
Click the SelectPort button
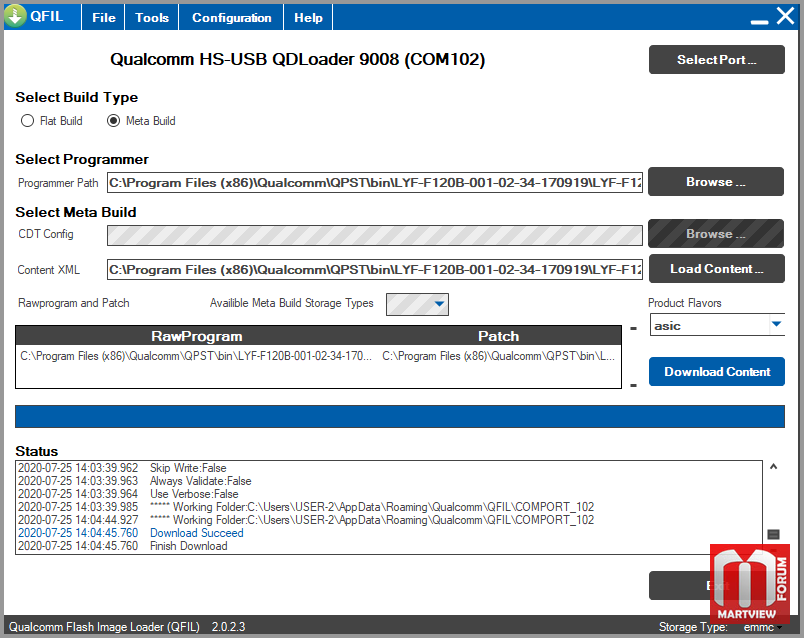(716, 59)
